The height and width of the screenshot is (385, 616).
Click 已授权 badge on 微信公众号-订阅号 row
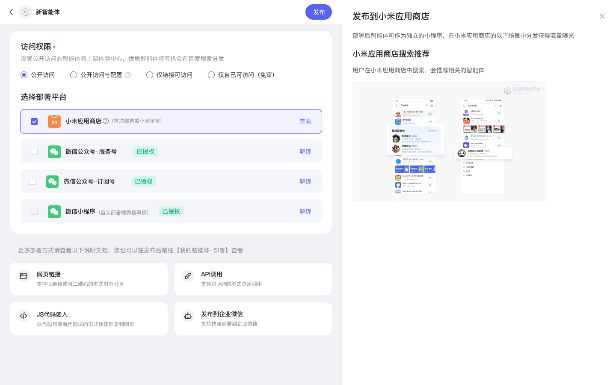tap(143, 181)
